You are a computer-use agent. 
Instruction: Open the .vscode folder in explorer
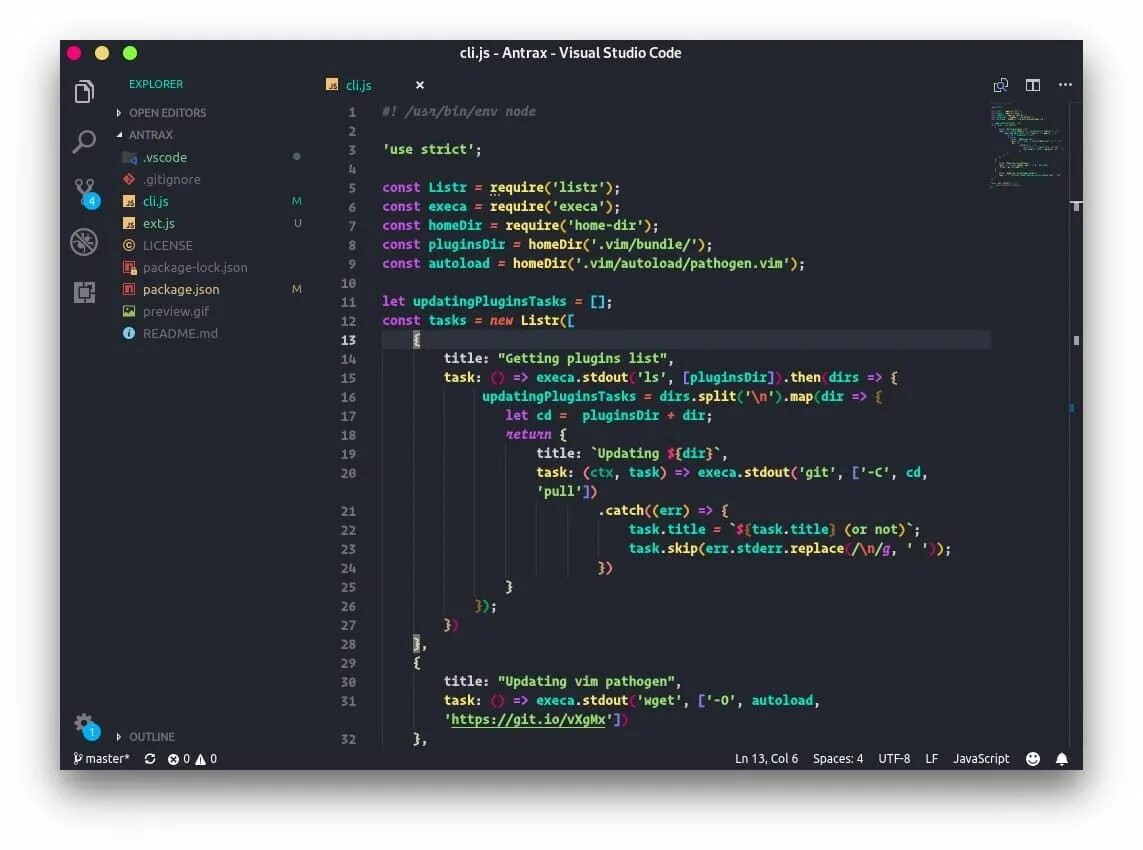coord(165,157)
